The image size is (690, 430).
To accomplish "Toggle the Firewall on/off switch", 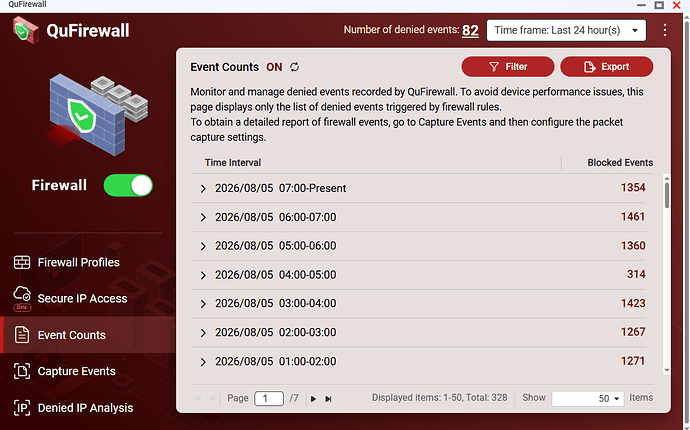I will (x=128, y=185).
